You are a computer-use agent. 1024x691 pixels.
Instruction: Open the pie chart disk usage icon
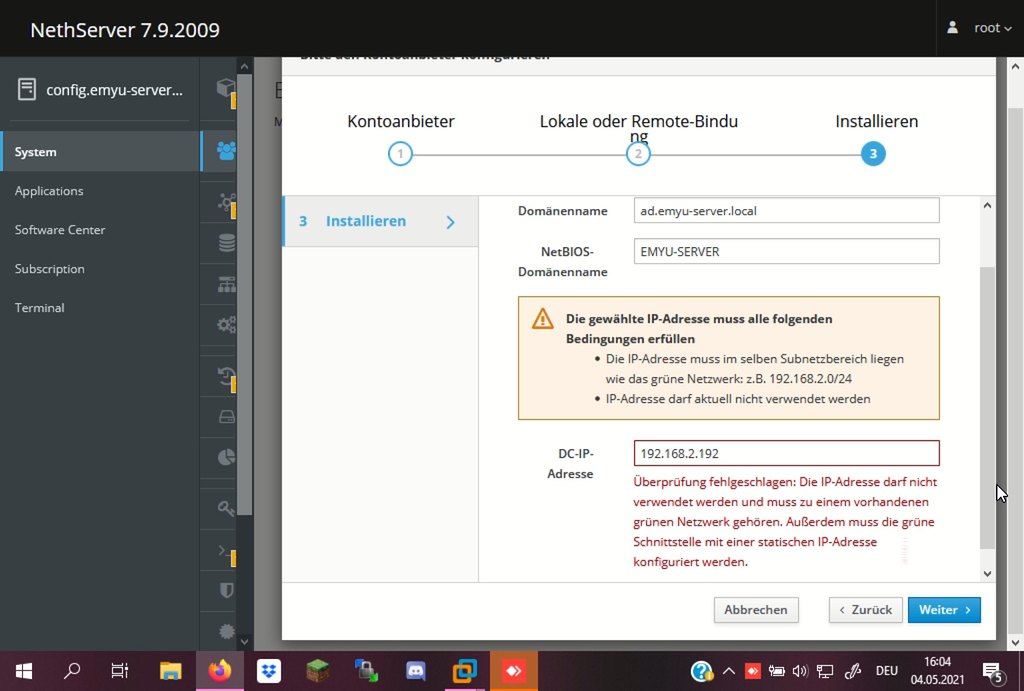226,457
